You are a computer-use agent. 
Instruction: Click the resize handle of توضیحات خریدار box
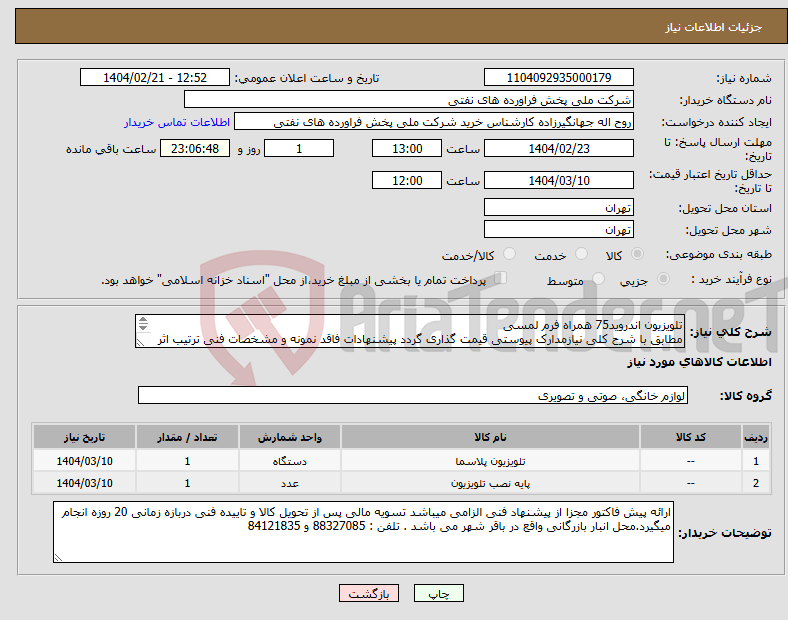tap(58, 557)
